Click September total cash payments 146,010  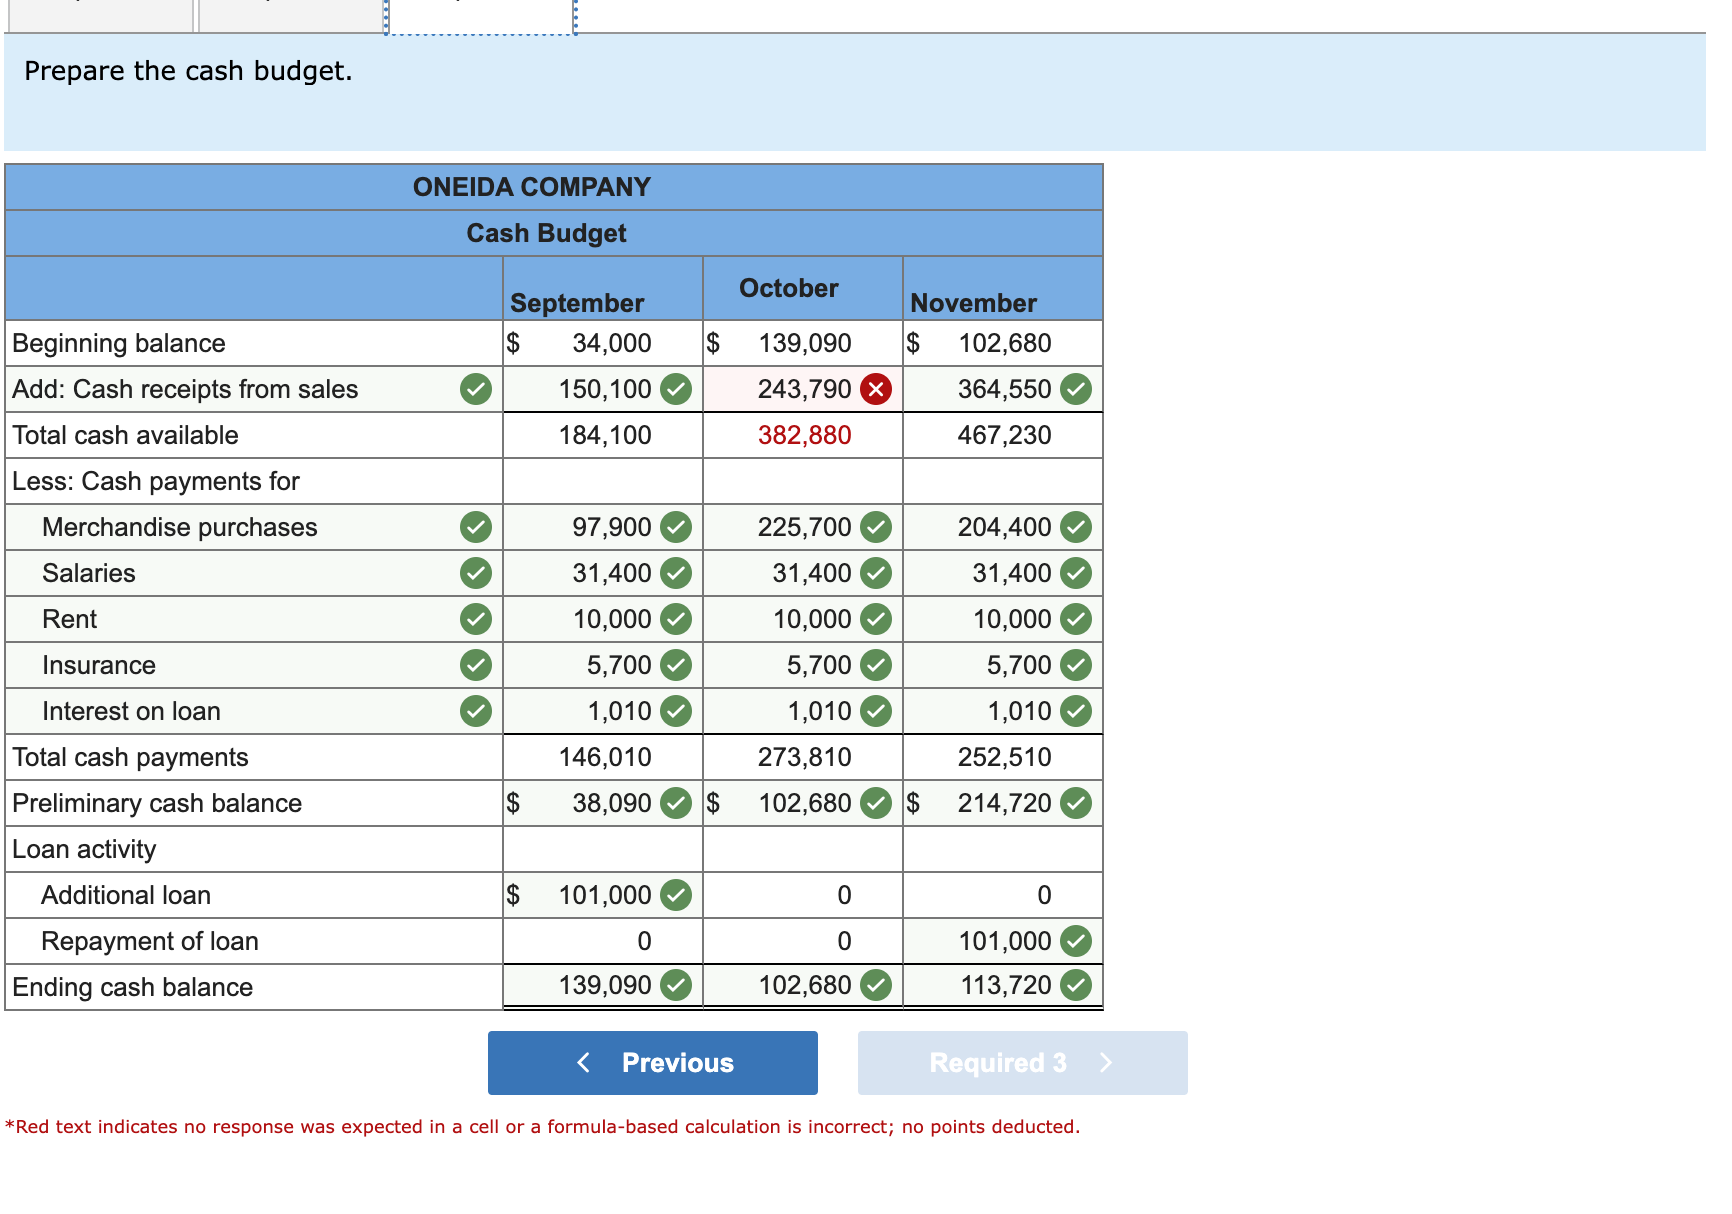pyautogui.click(x=605, y=757)
